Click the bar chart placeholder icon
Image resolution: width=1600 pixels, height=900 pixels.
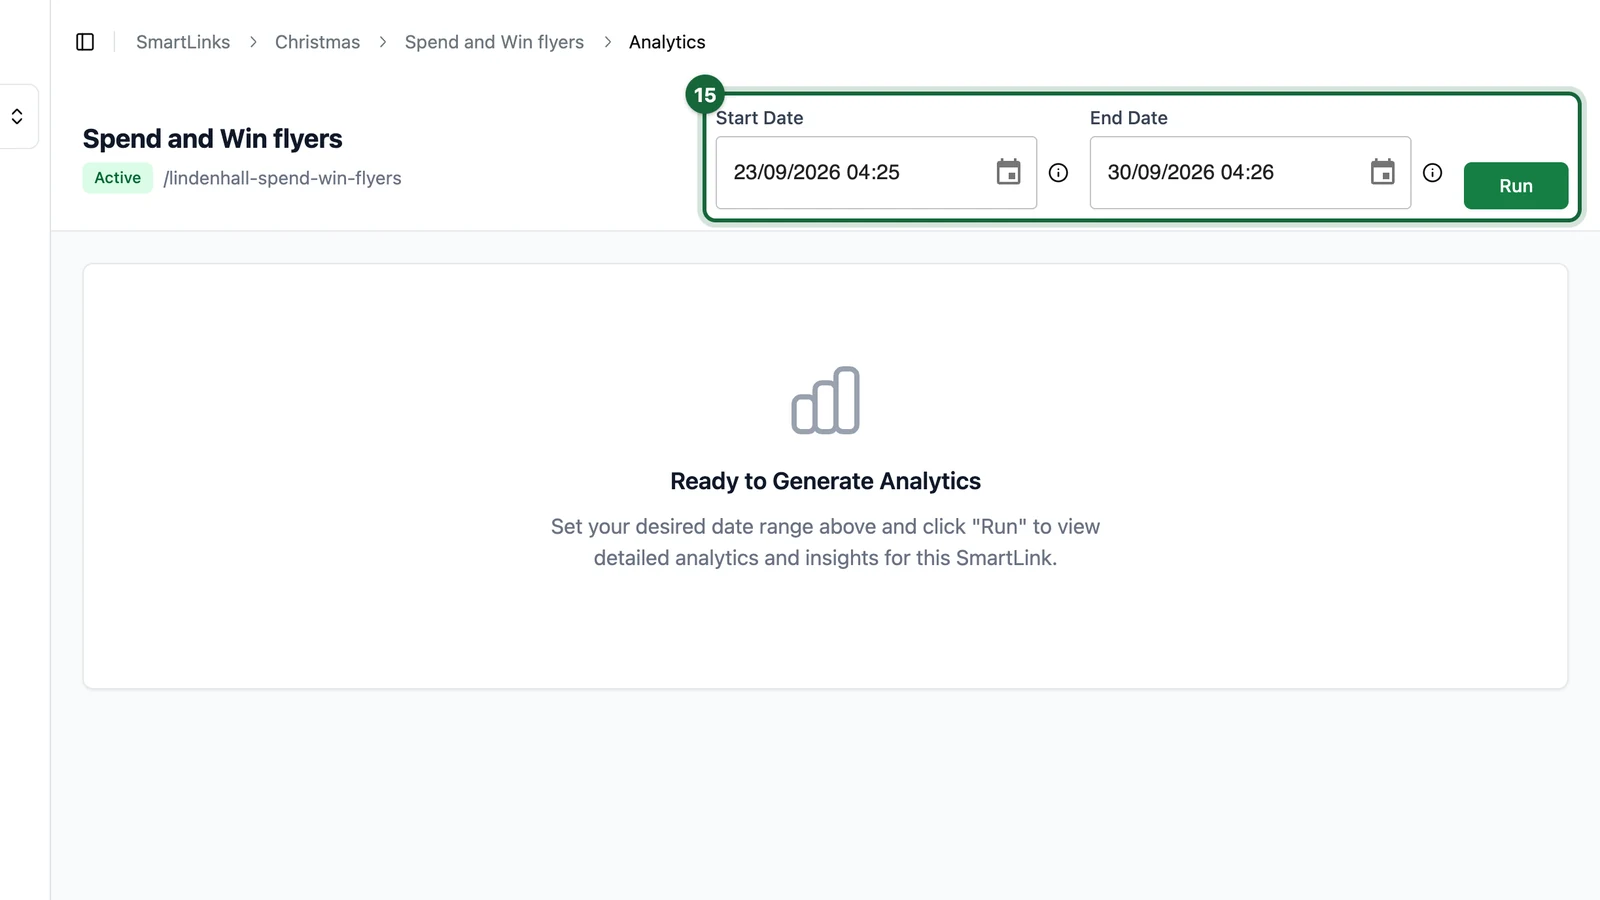pos(825,400)
